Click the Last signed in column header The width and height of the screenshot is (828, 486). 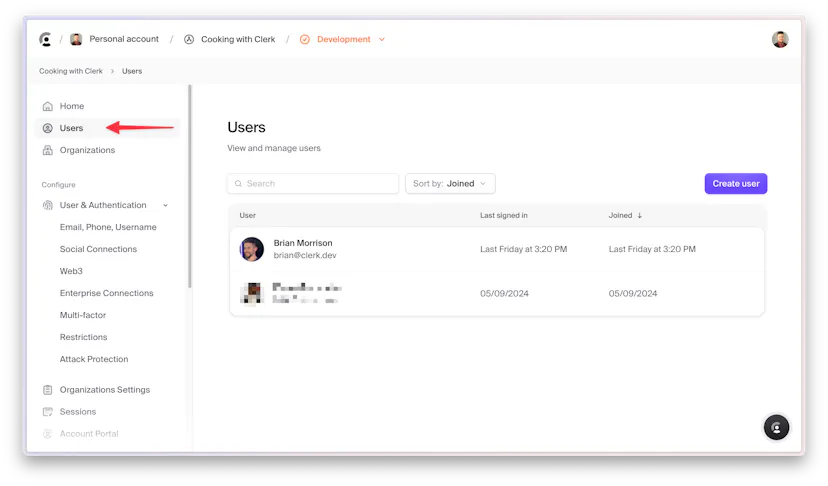click(x=504, y=216)
